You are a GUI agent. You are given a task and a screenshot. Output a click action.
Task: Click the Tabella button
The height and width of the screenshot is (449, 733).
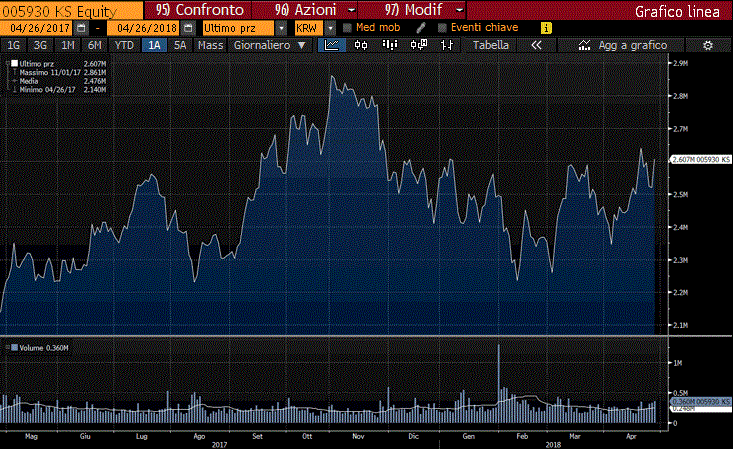point(491,45)
